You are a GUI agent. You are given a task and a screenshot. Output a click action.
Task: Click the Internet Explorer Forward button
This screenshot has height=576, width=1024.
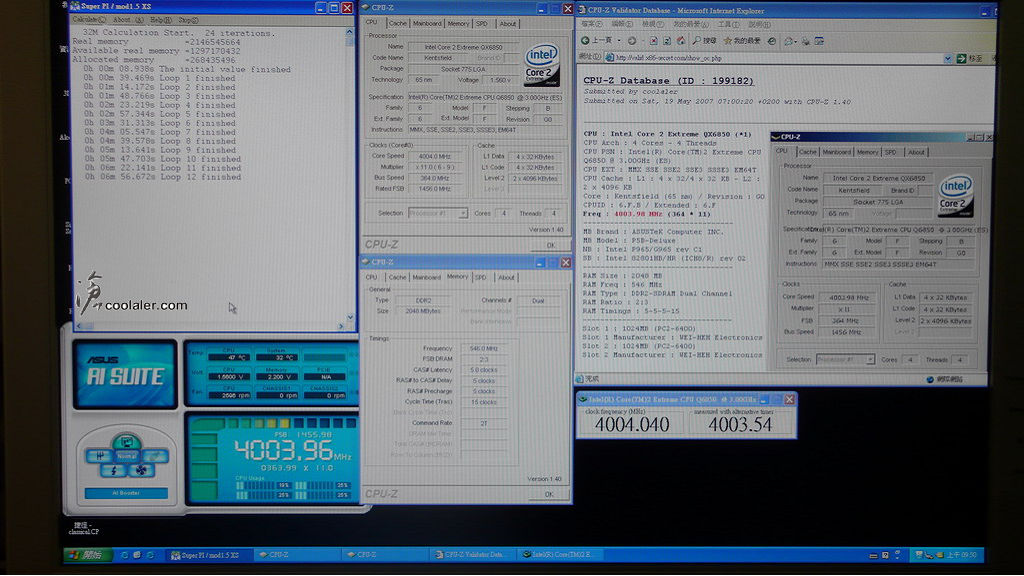click(632, 40)
